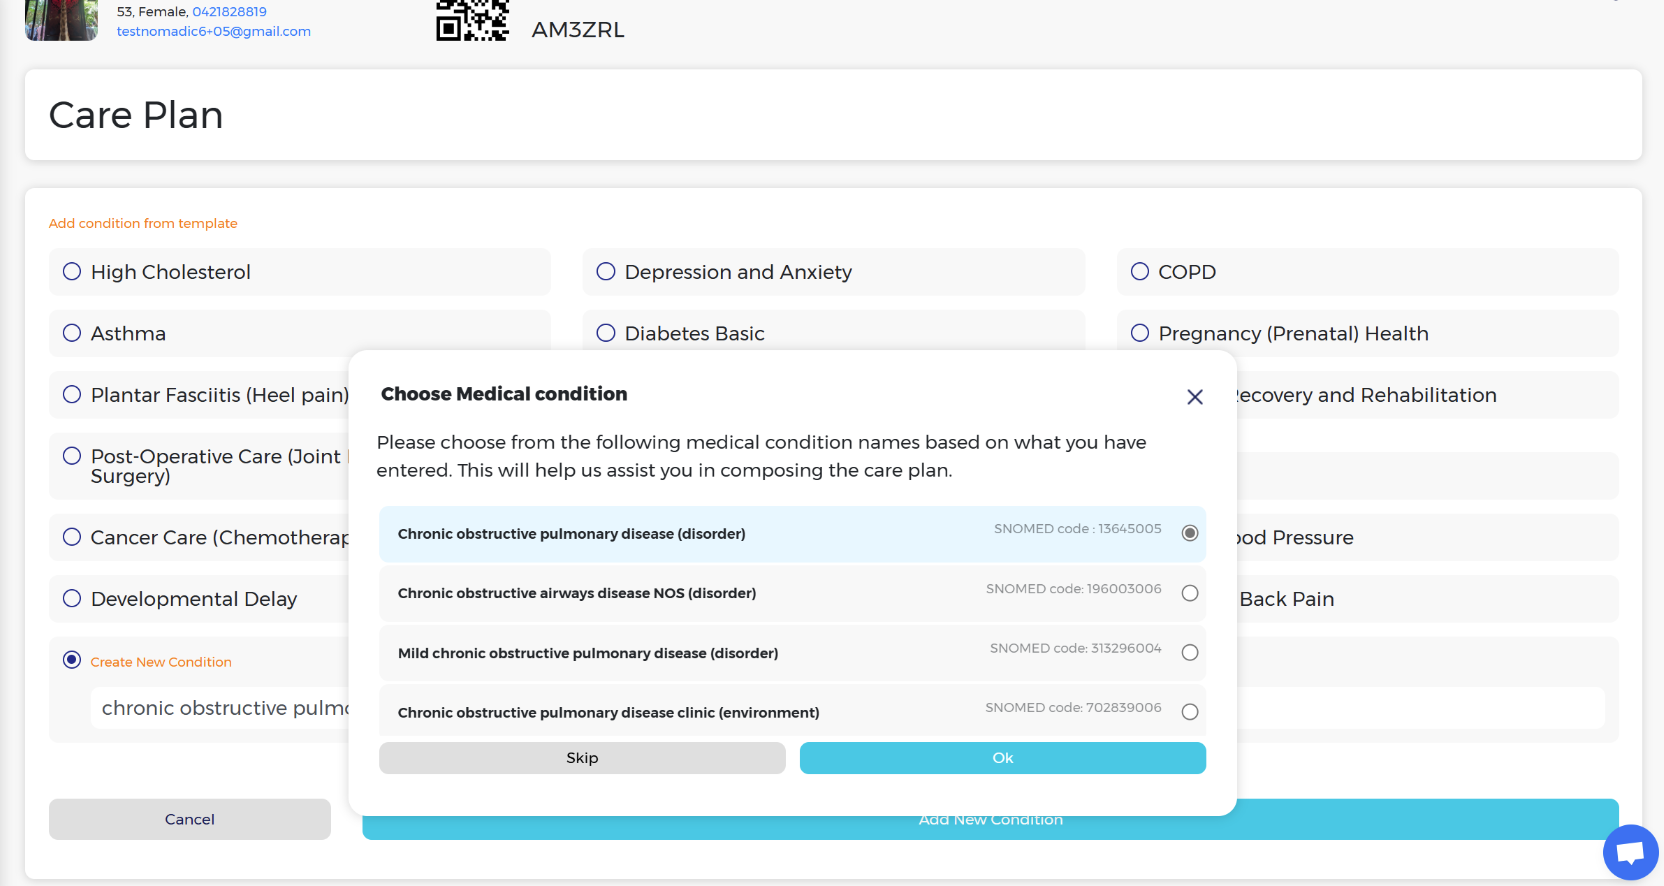Click the patient phone number link
1664x886 pixels.
pyautogui.click(x=229, y=12)
